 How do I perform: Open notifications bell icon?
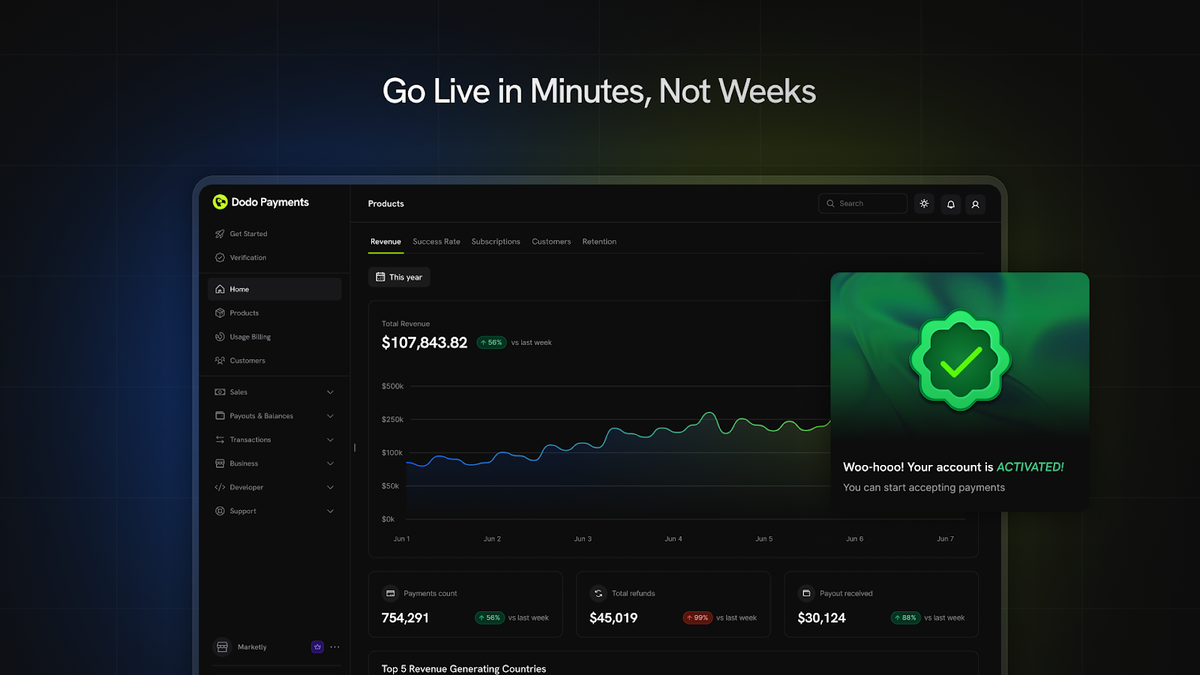pyautogui.click(x=951, y=204)
